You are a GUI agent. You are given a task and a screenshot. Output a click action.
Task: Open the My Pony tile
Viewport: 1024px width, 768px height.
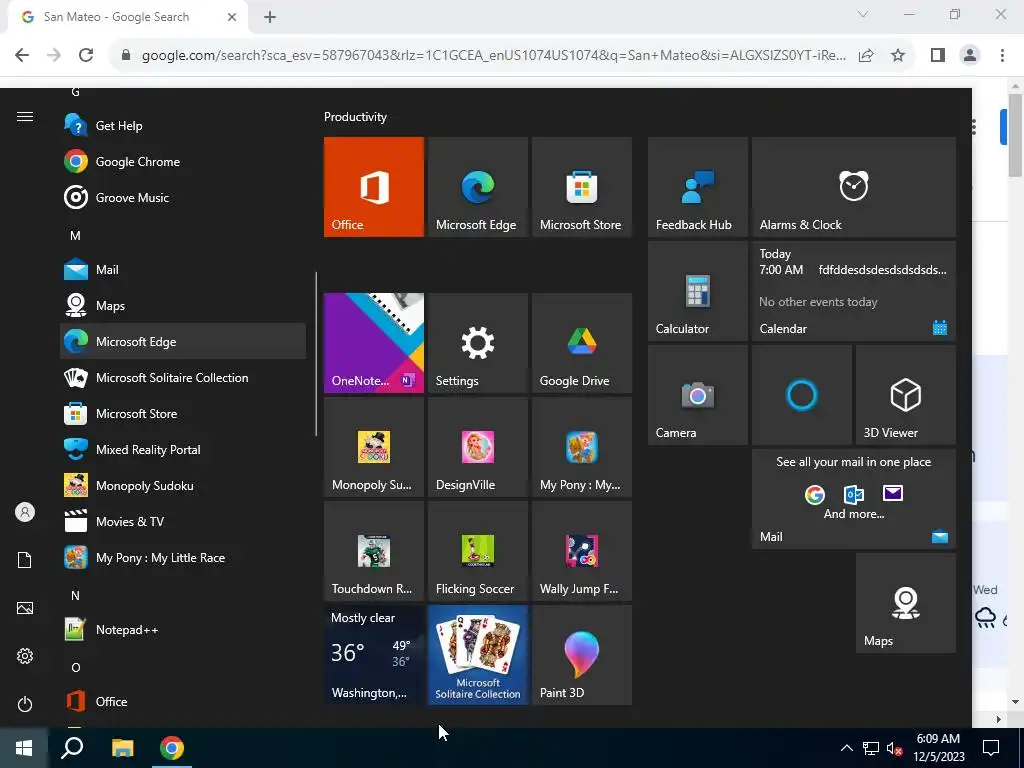582,447
